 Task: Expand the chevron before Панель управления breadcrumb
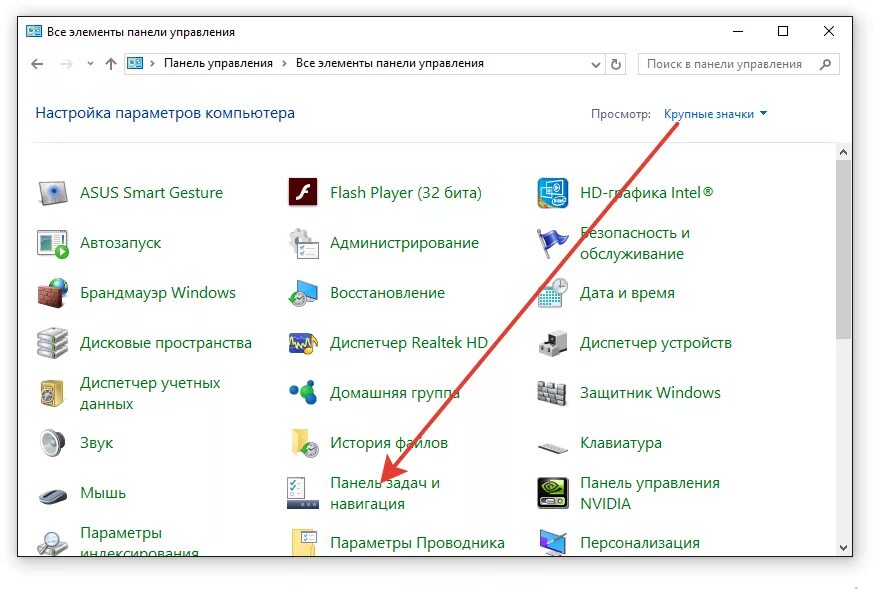(x=152, y=64)
